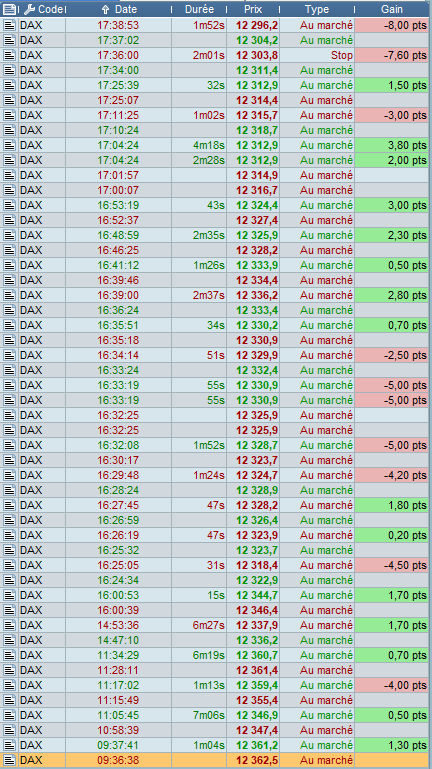Select the 2,80 pts gain cell

pos(392,295)
